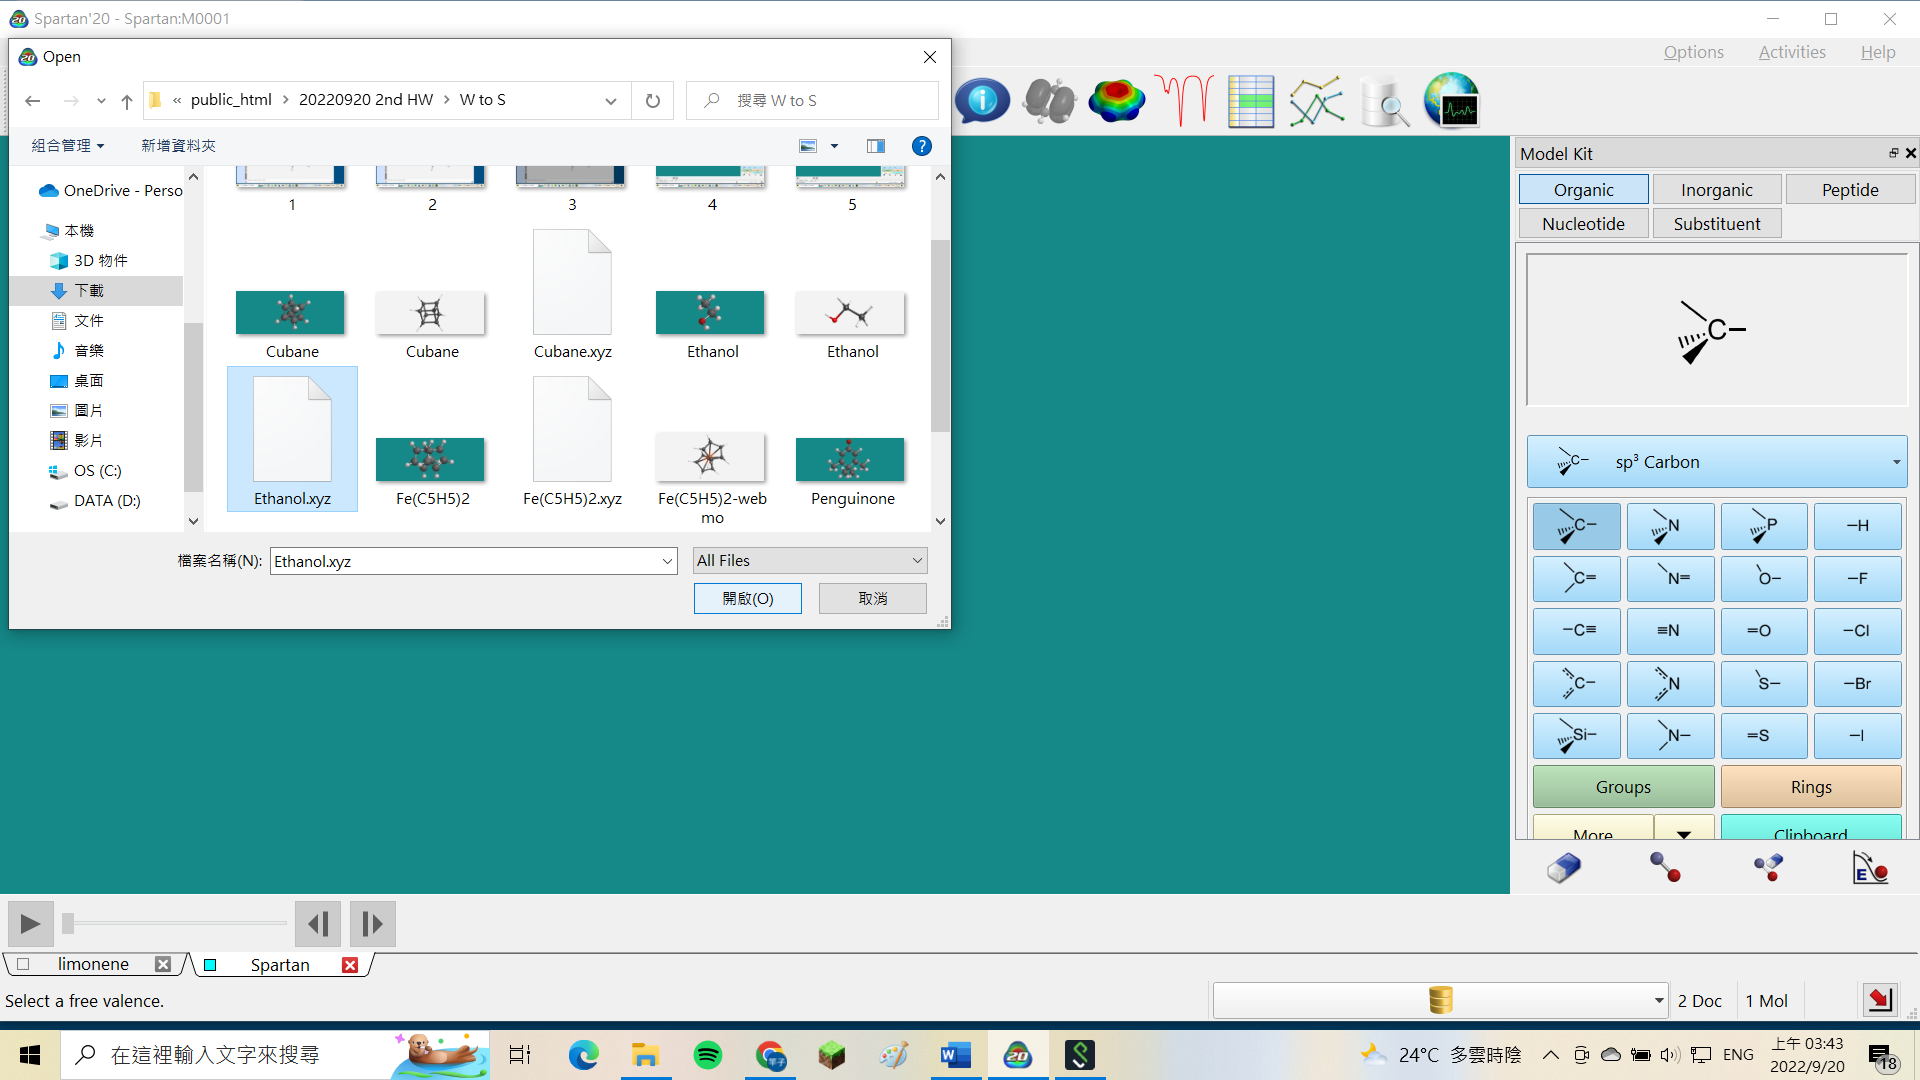Open the Info (blue i) toolbar icon
This screenshot has width=1920, height=1080.
coord(982,101)
